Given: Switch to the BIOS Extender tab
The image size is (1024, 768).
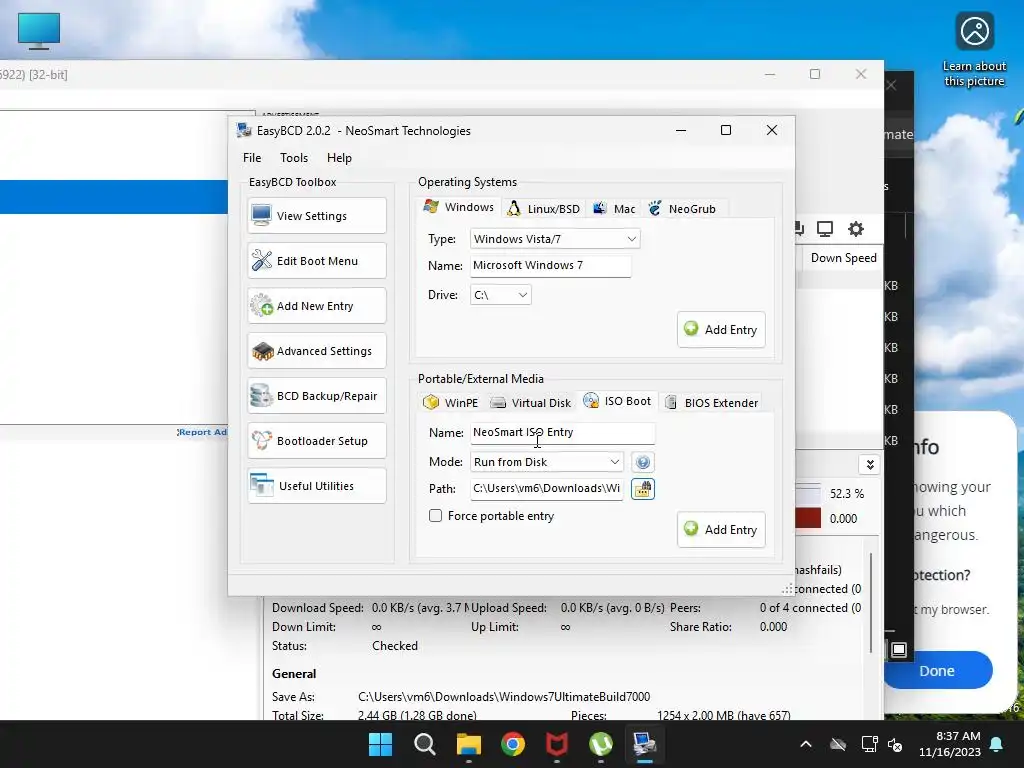Looking at the screenshot, I should (x=712, y=402).
